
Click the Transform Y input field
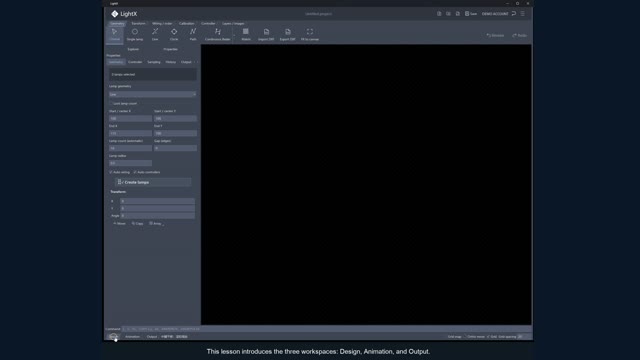157,208
